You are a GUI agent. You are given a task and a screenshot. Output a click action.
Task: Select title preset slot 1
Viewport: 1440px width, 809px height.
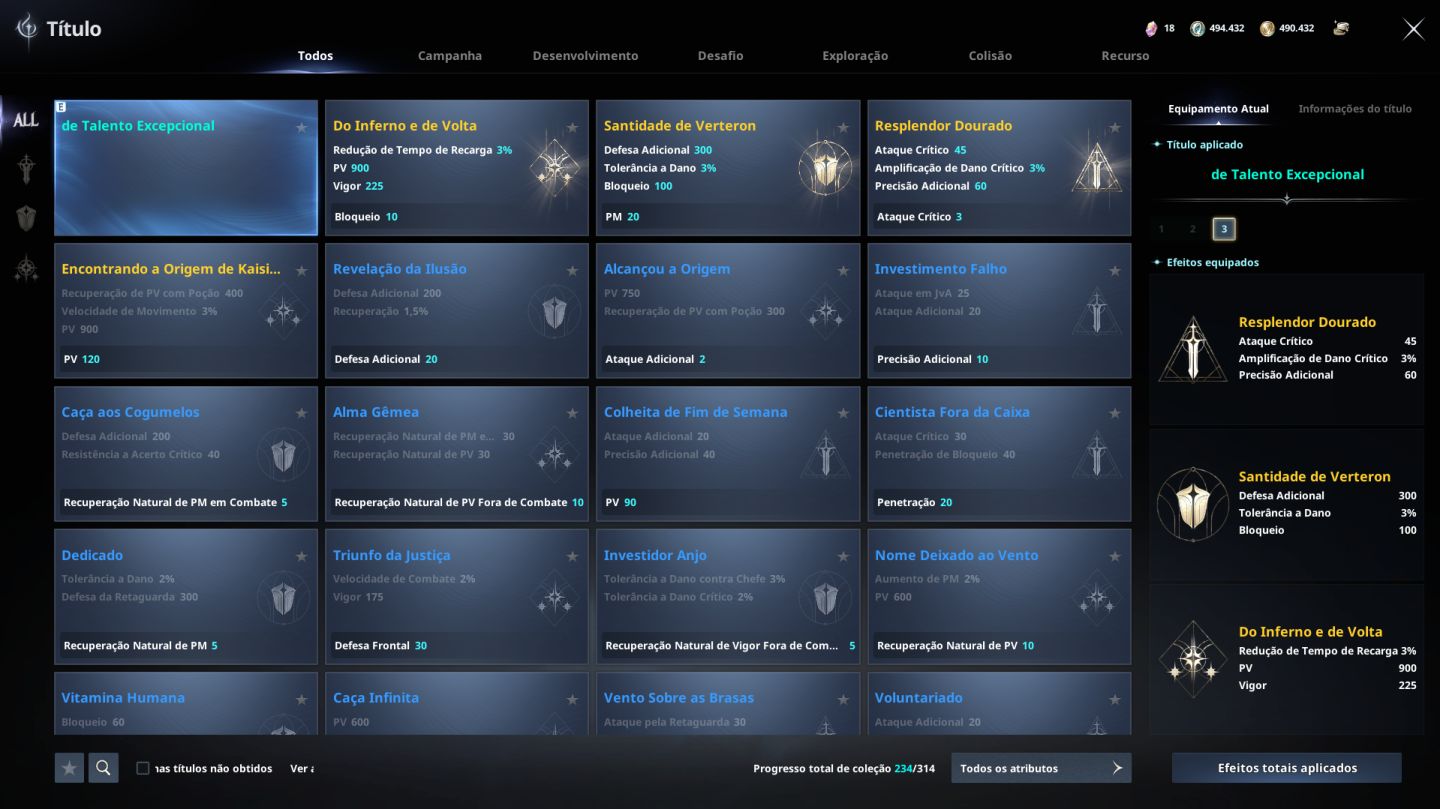click(1161, 229)
